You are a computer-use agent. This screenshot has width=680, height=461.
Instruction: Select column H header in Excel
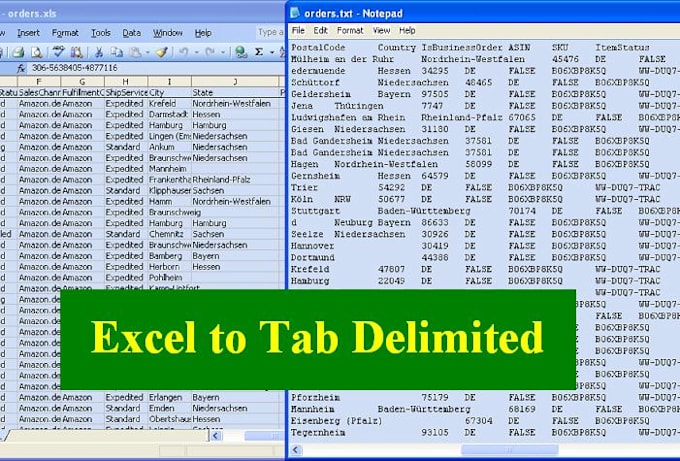[126, 82]
